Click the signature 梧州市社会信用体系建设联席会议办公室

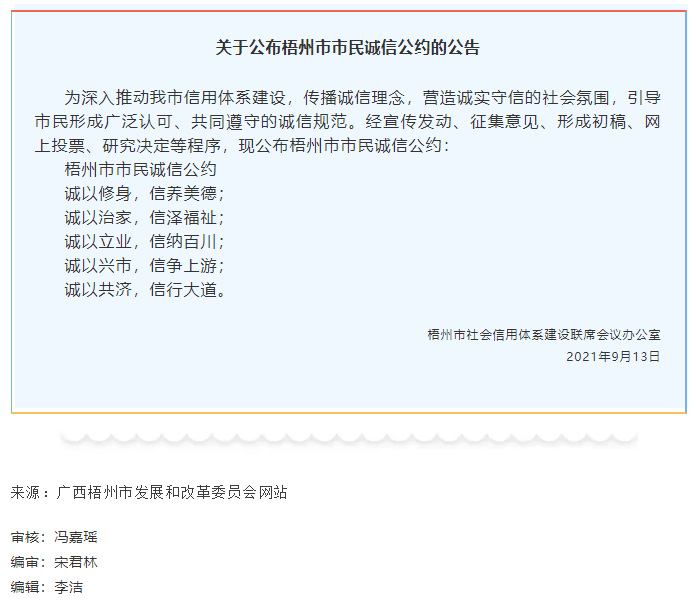(x=543, y=335)
